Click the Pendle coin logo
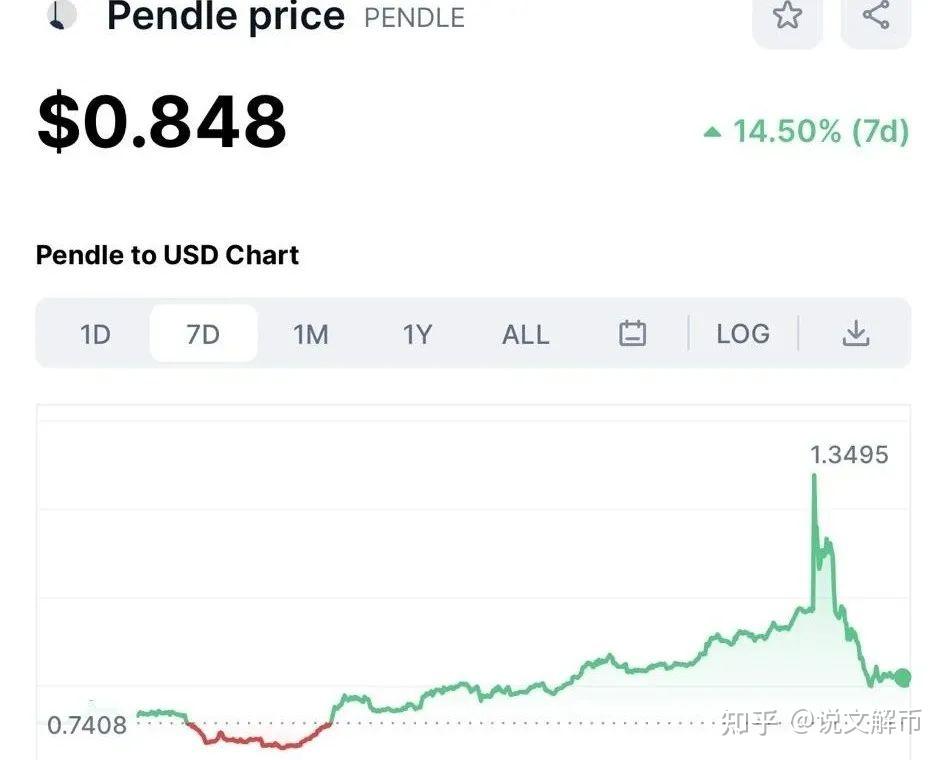 click(x=62, y=16)
